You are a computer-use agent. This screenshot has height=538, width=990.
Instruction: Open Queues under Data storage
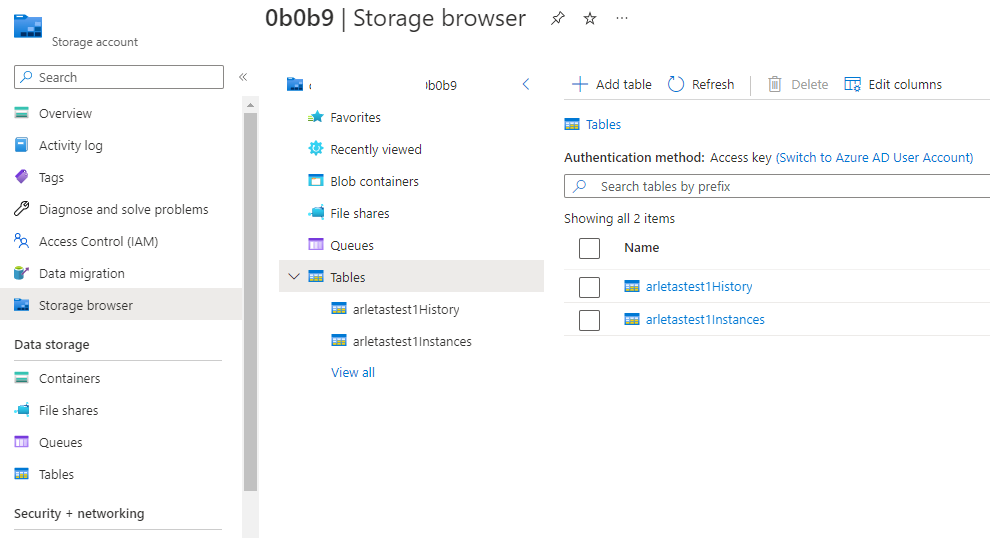61,443
